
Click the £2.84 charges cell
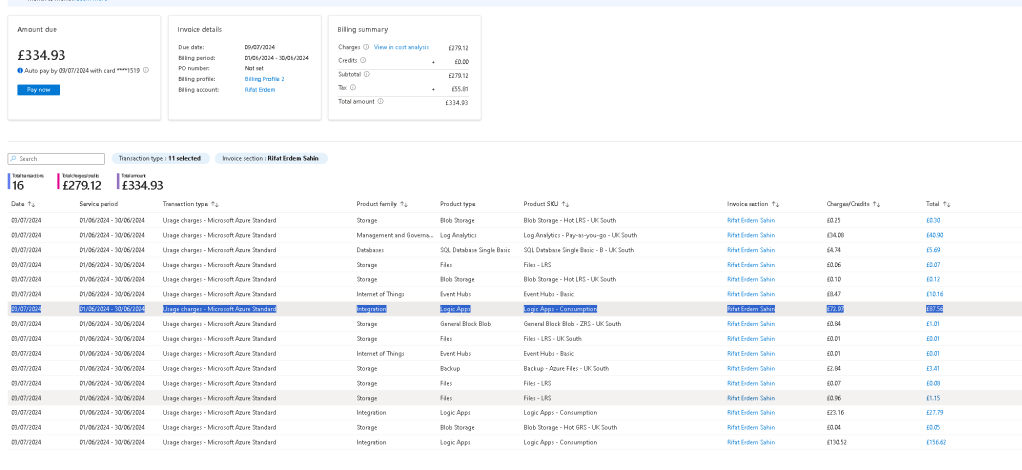click(x=834, y=368)
